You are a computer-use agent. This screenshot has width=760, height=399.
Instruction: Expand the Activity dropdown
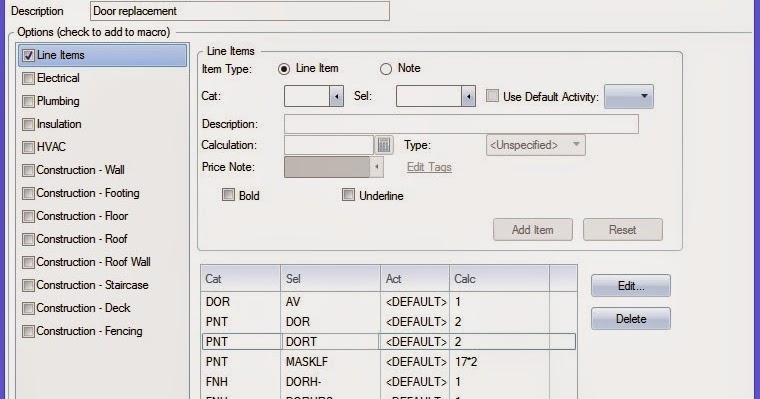coord(629,96)
